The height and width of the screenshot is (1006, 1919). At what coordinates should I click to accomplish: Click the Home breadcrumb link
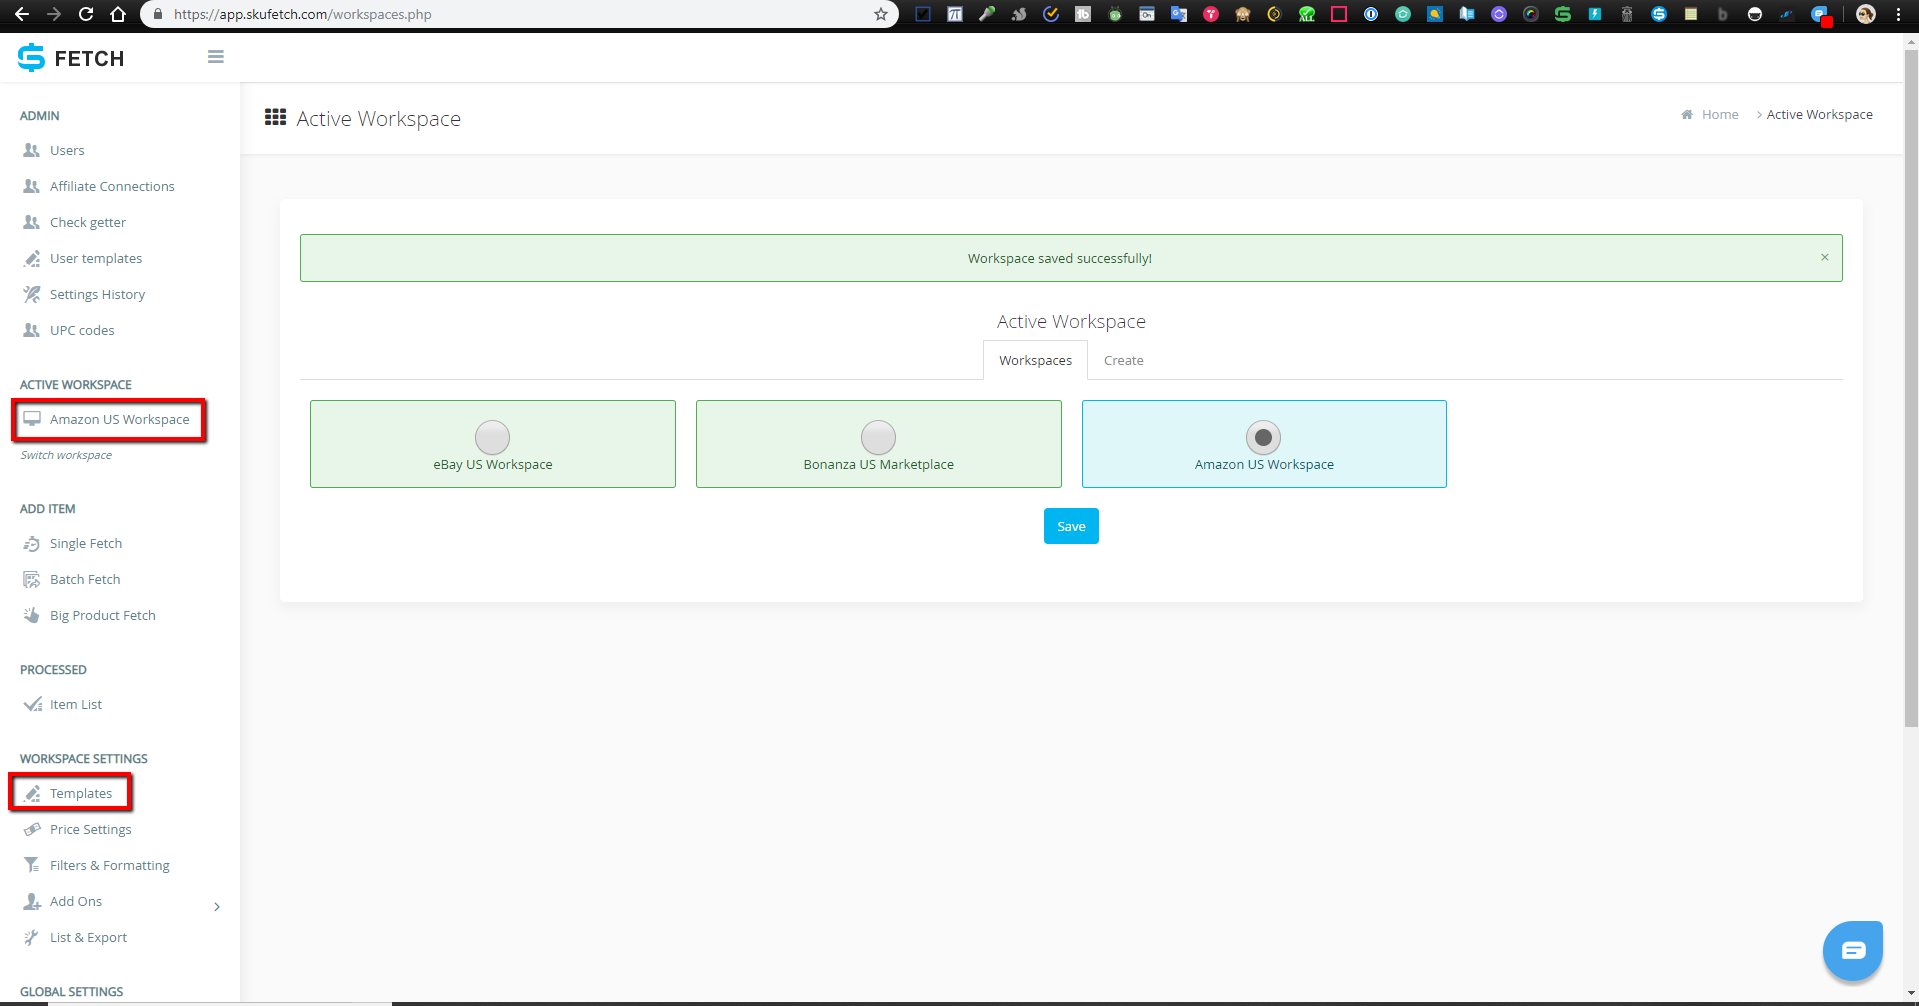point(1720,114)
